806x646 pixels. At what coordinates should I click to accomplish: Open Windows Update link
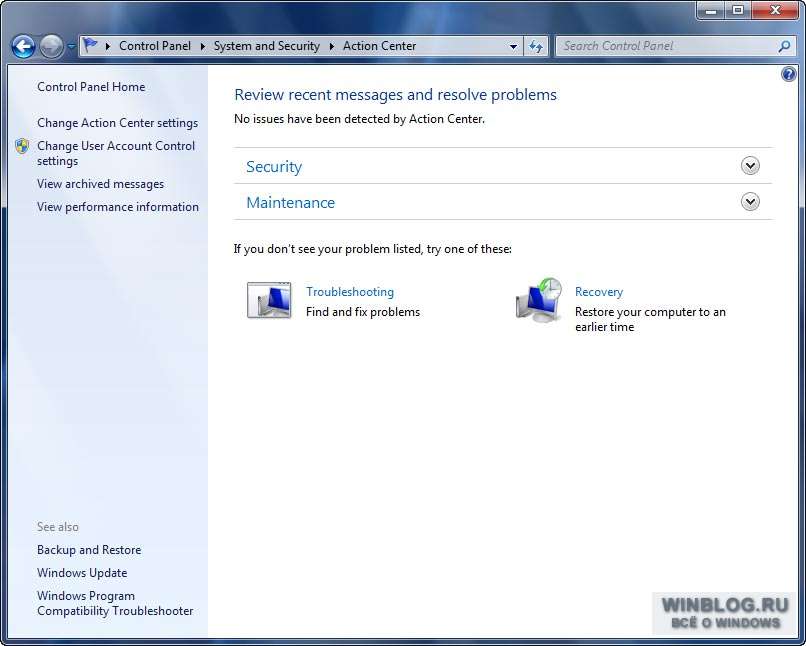click(x=82, y=573)
